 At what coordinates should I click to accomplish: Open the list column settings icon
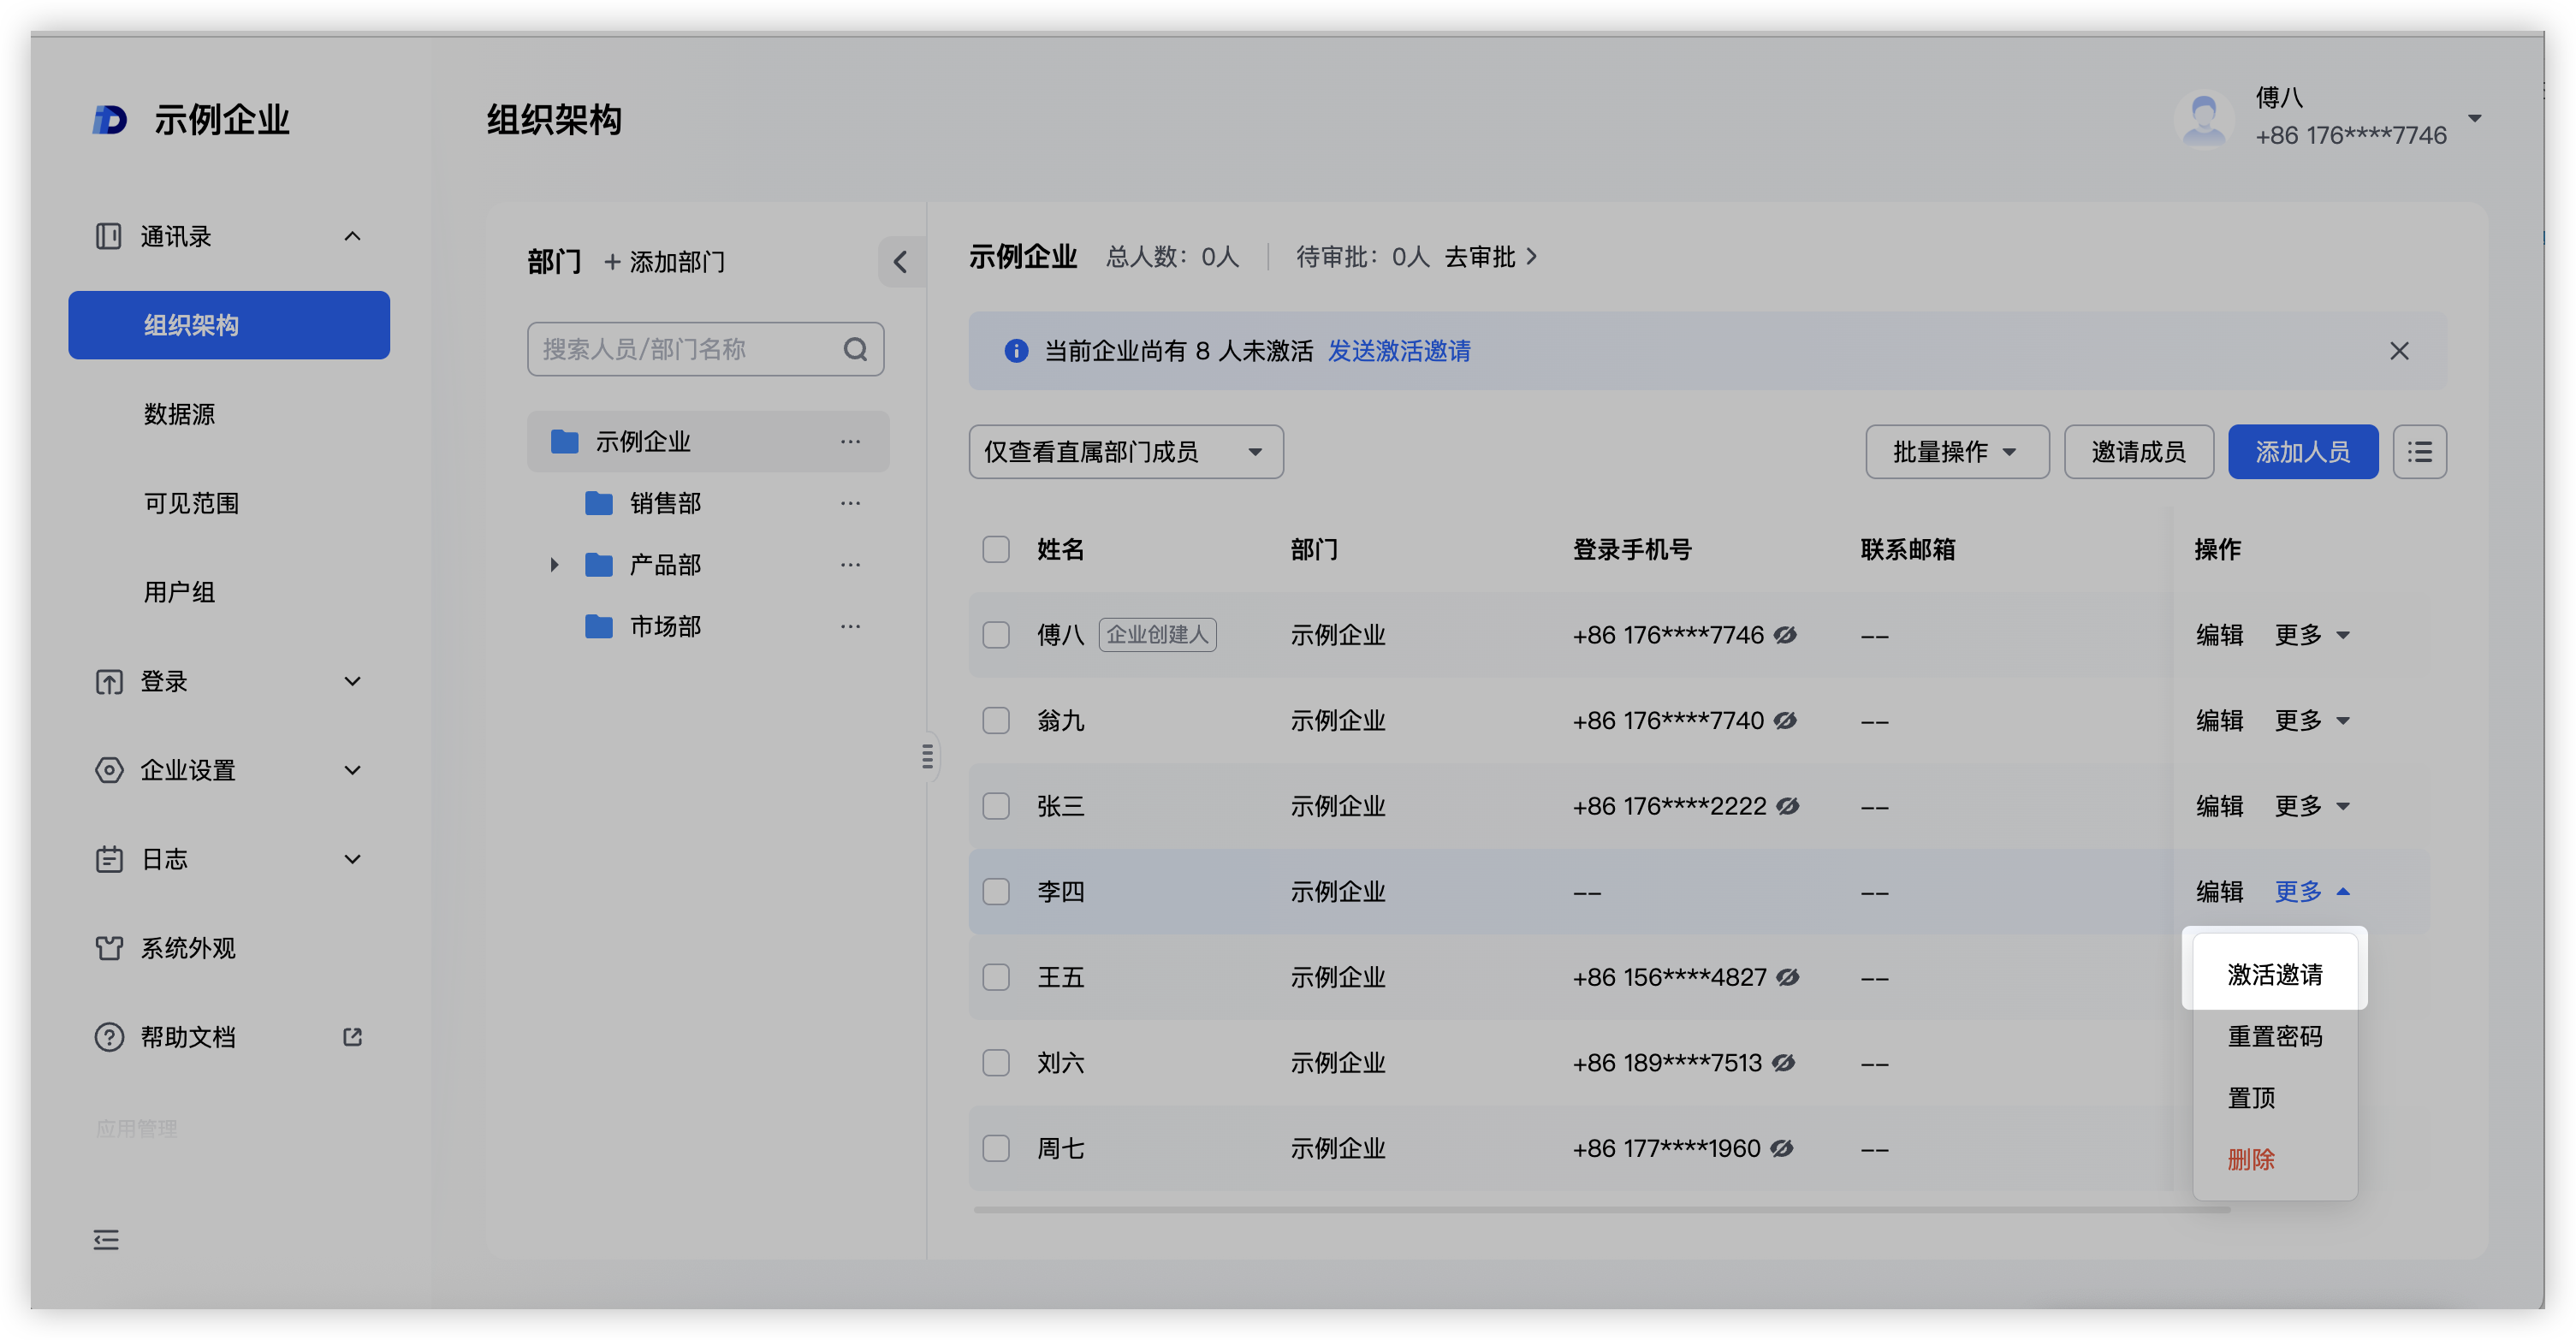point(2419,452)
